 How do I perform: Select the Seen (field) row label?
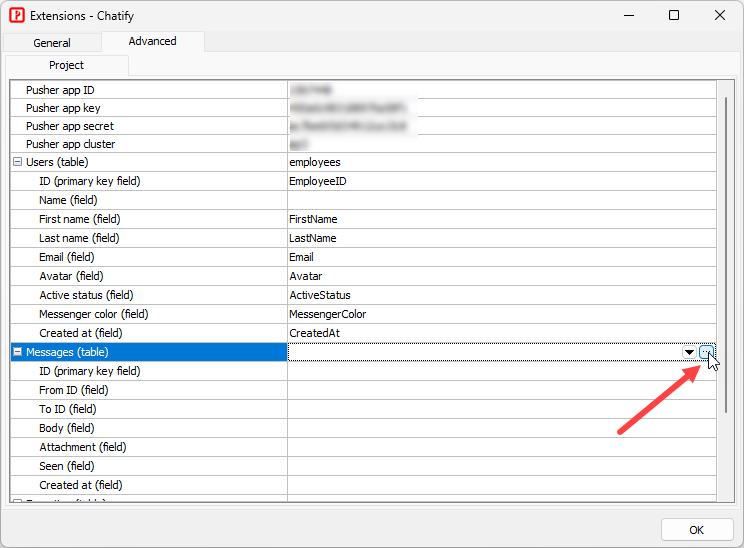pos(66,466)
